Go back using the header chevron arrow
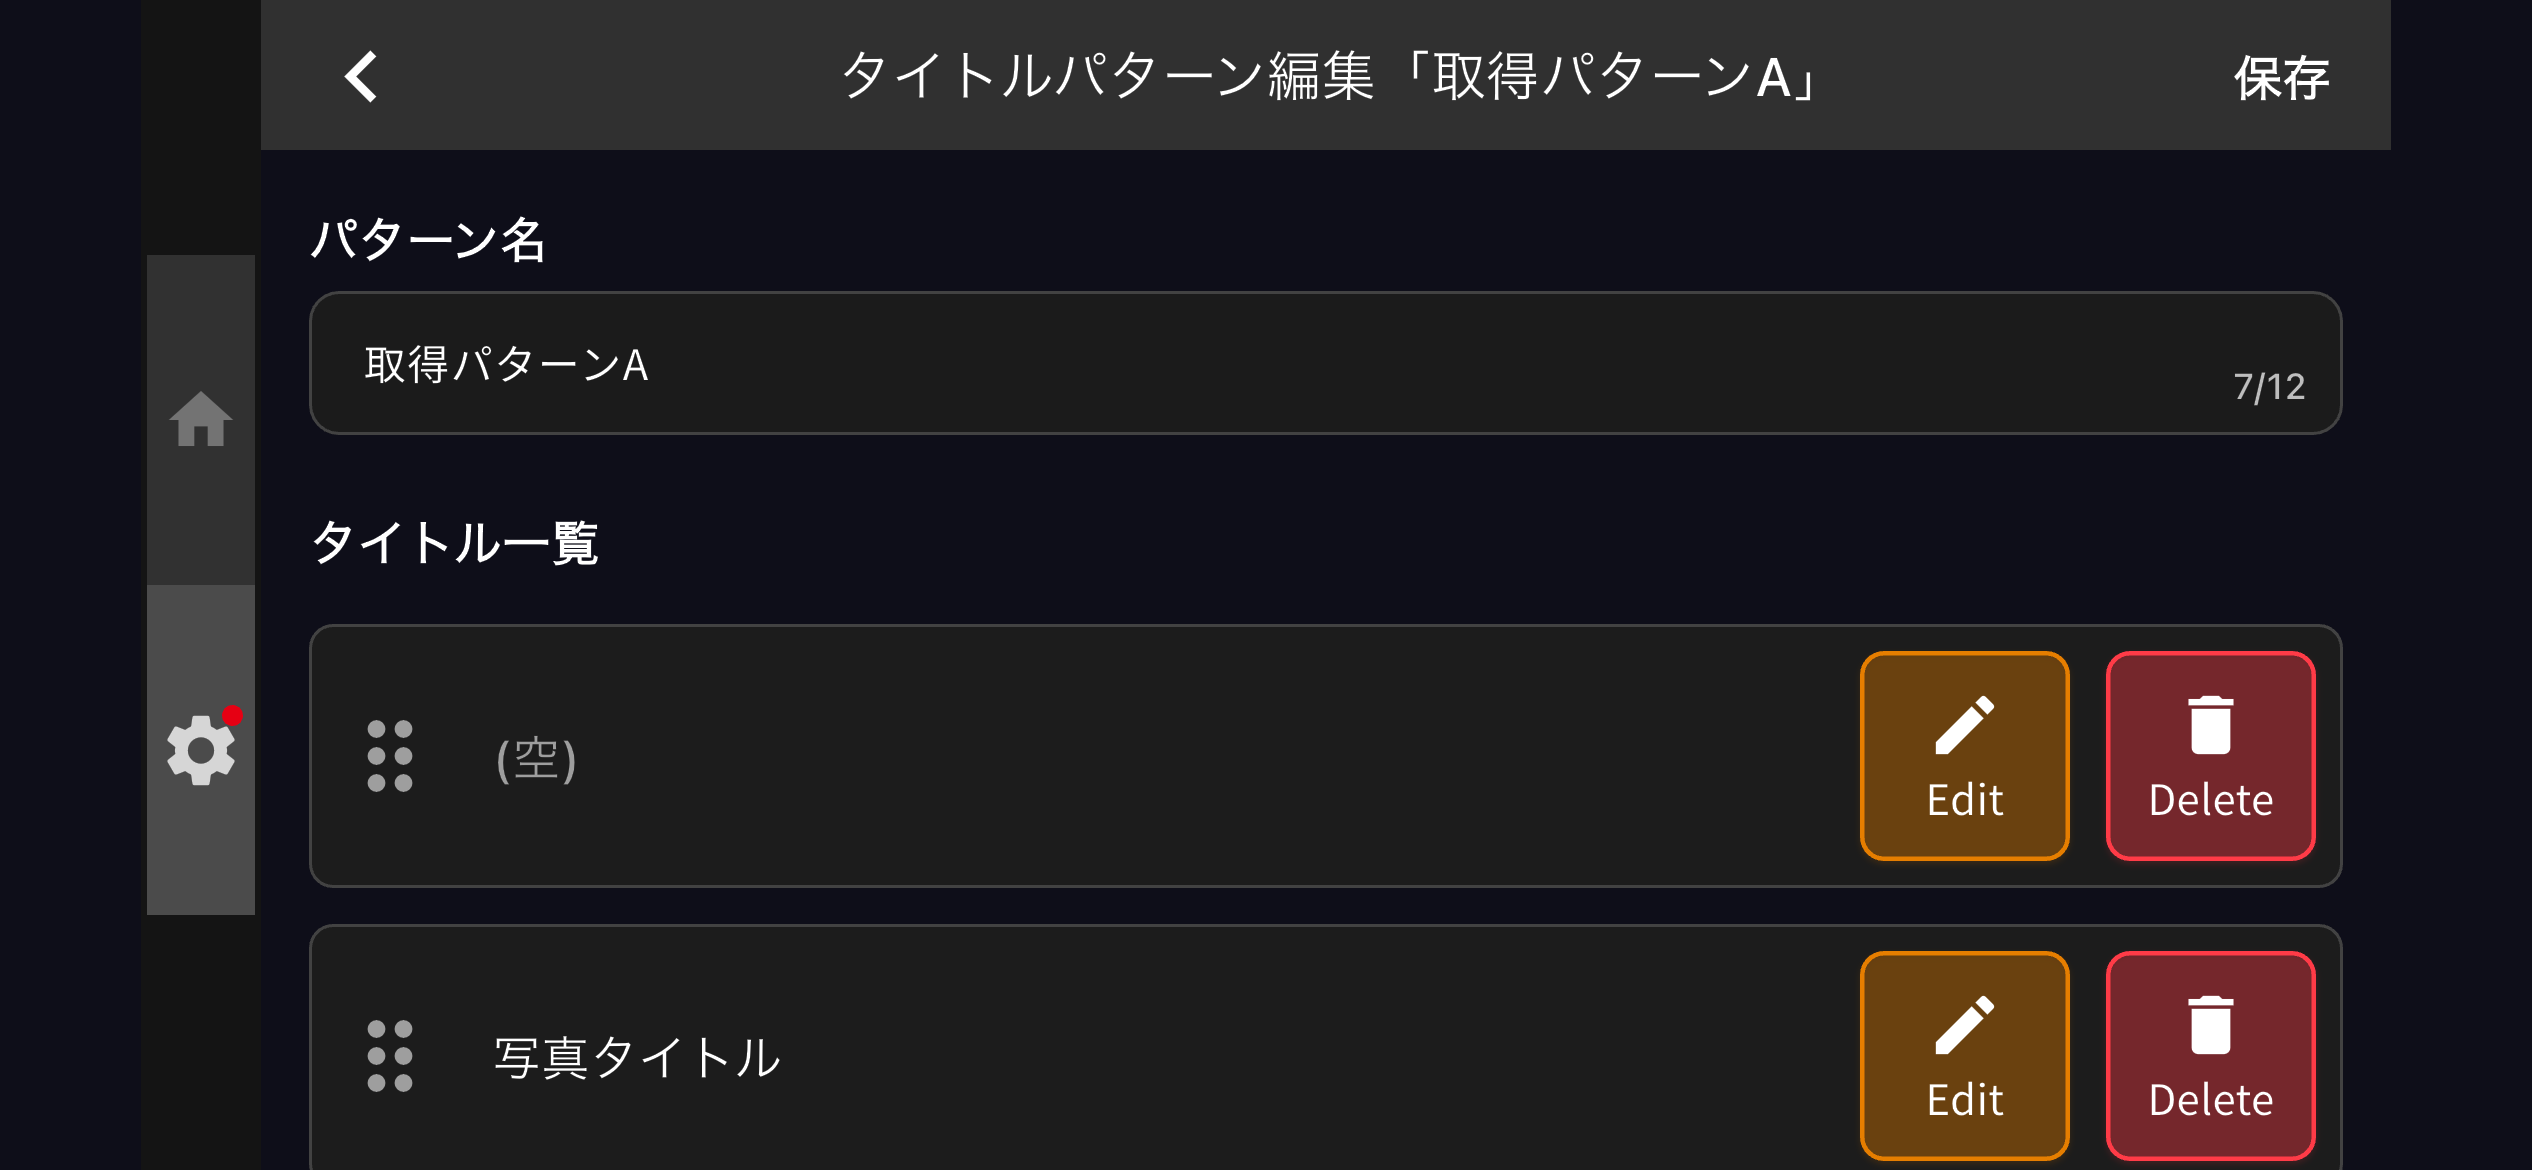Image resolution: width=2532 pixels, height=1170 pixels. (362, 77)
